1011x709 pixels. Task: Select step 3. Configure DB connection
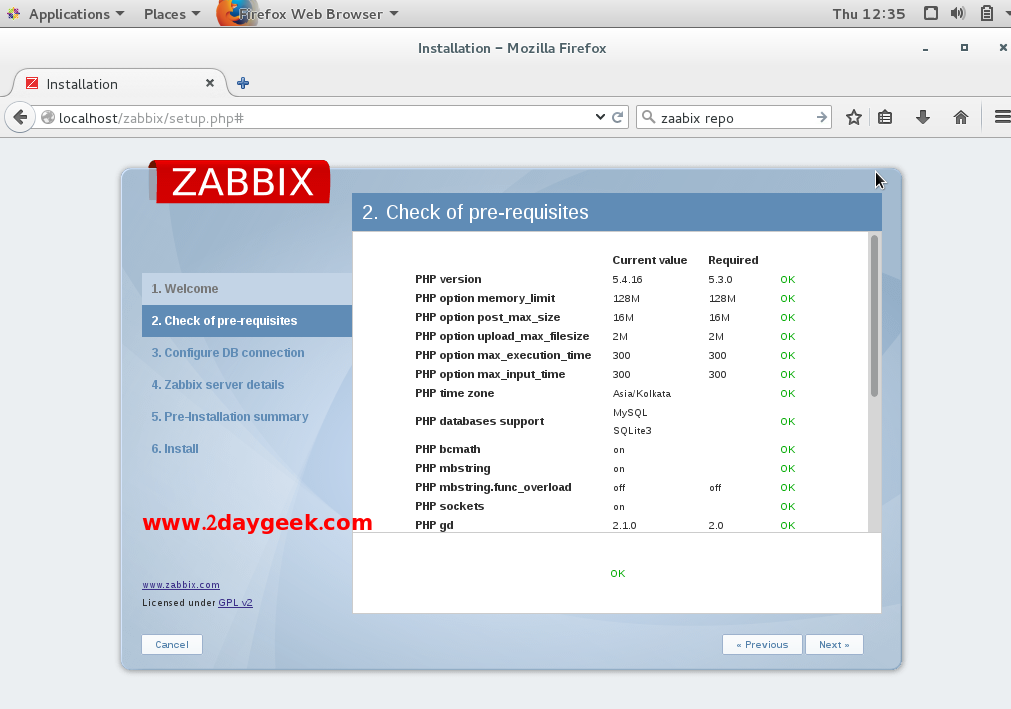tap(228, 353)
